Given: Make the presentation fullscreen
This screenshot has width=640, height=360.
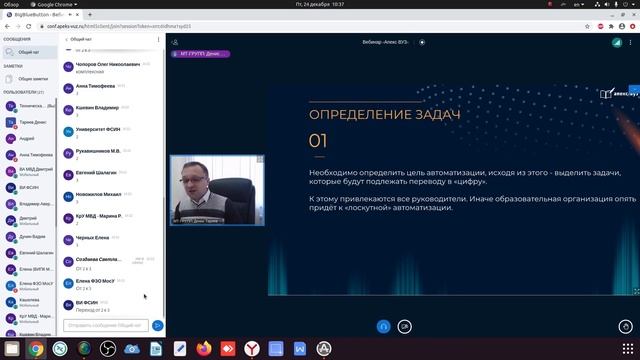Looking at the screenshot, I should tap(636, 291).
